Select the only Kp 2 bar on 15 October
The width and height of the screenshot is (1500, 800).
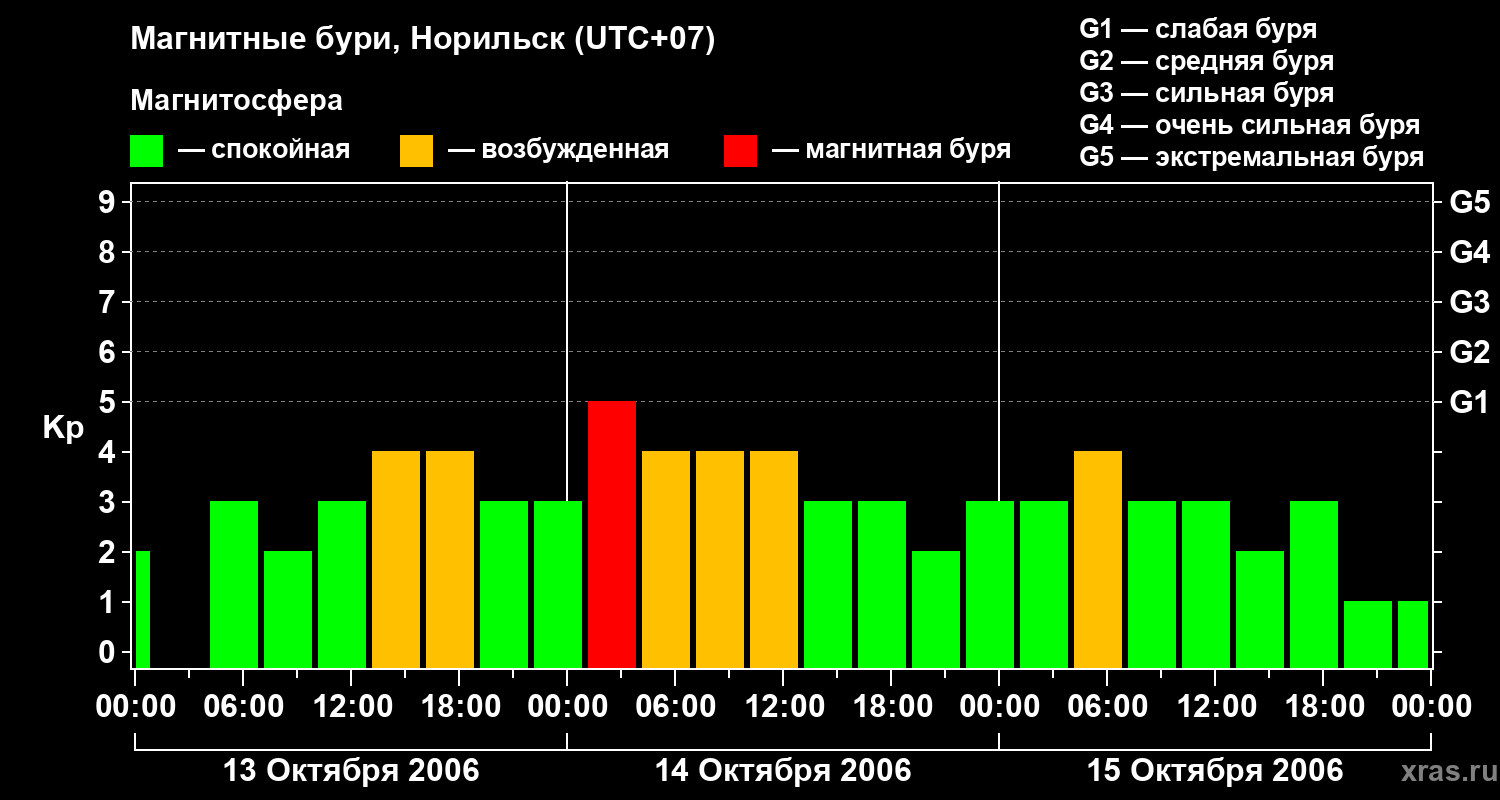point(1260,609)
